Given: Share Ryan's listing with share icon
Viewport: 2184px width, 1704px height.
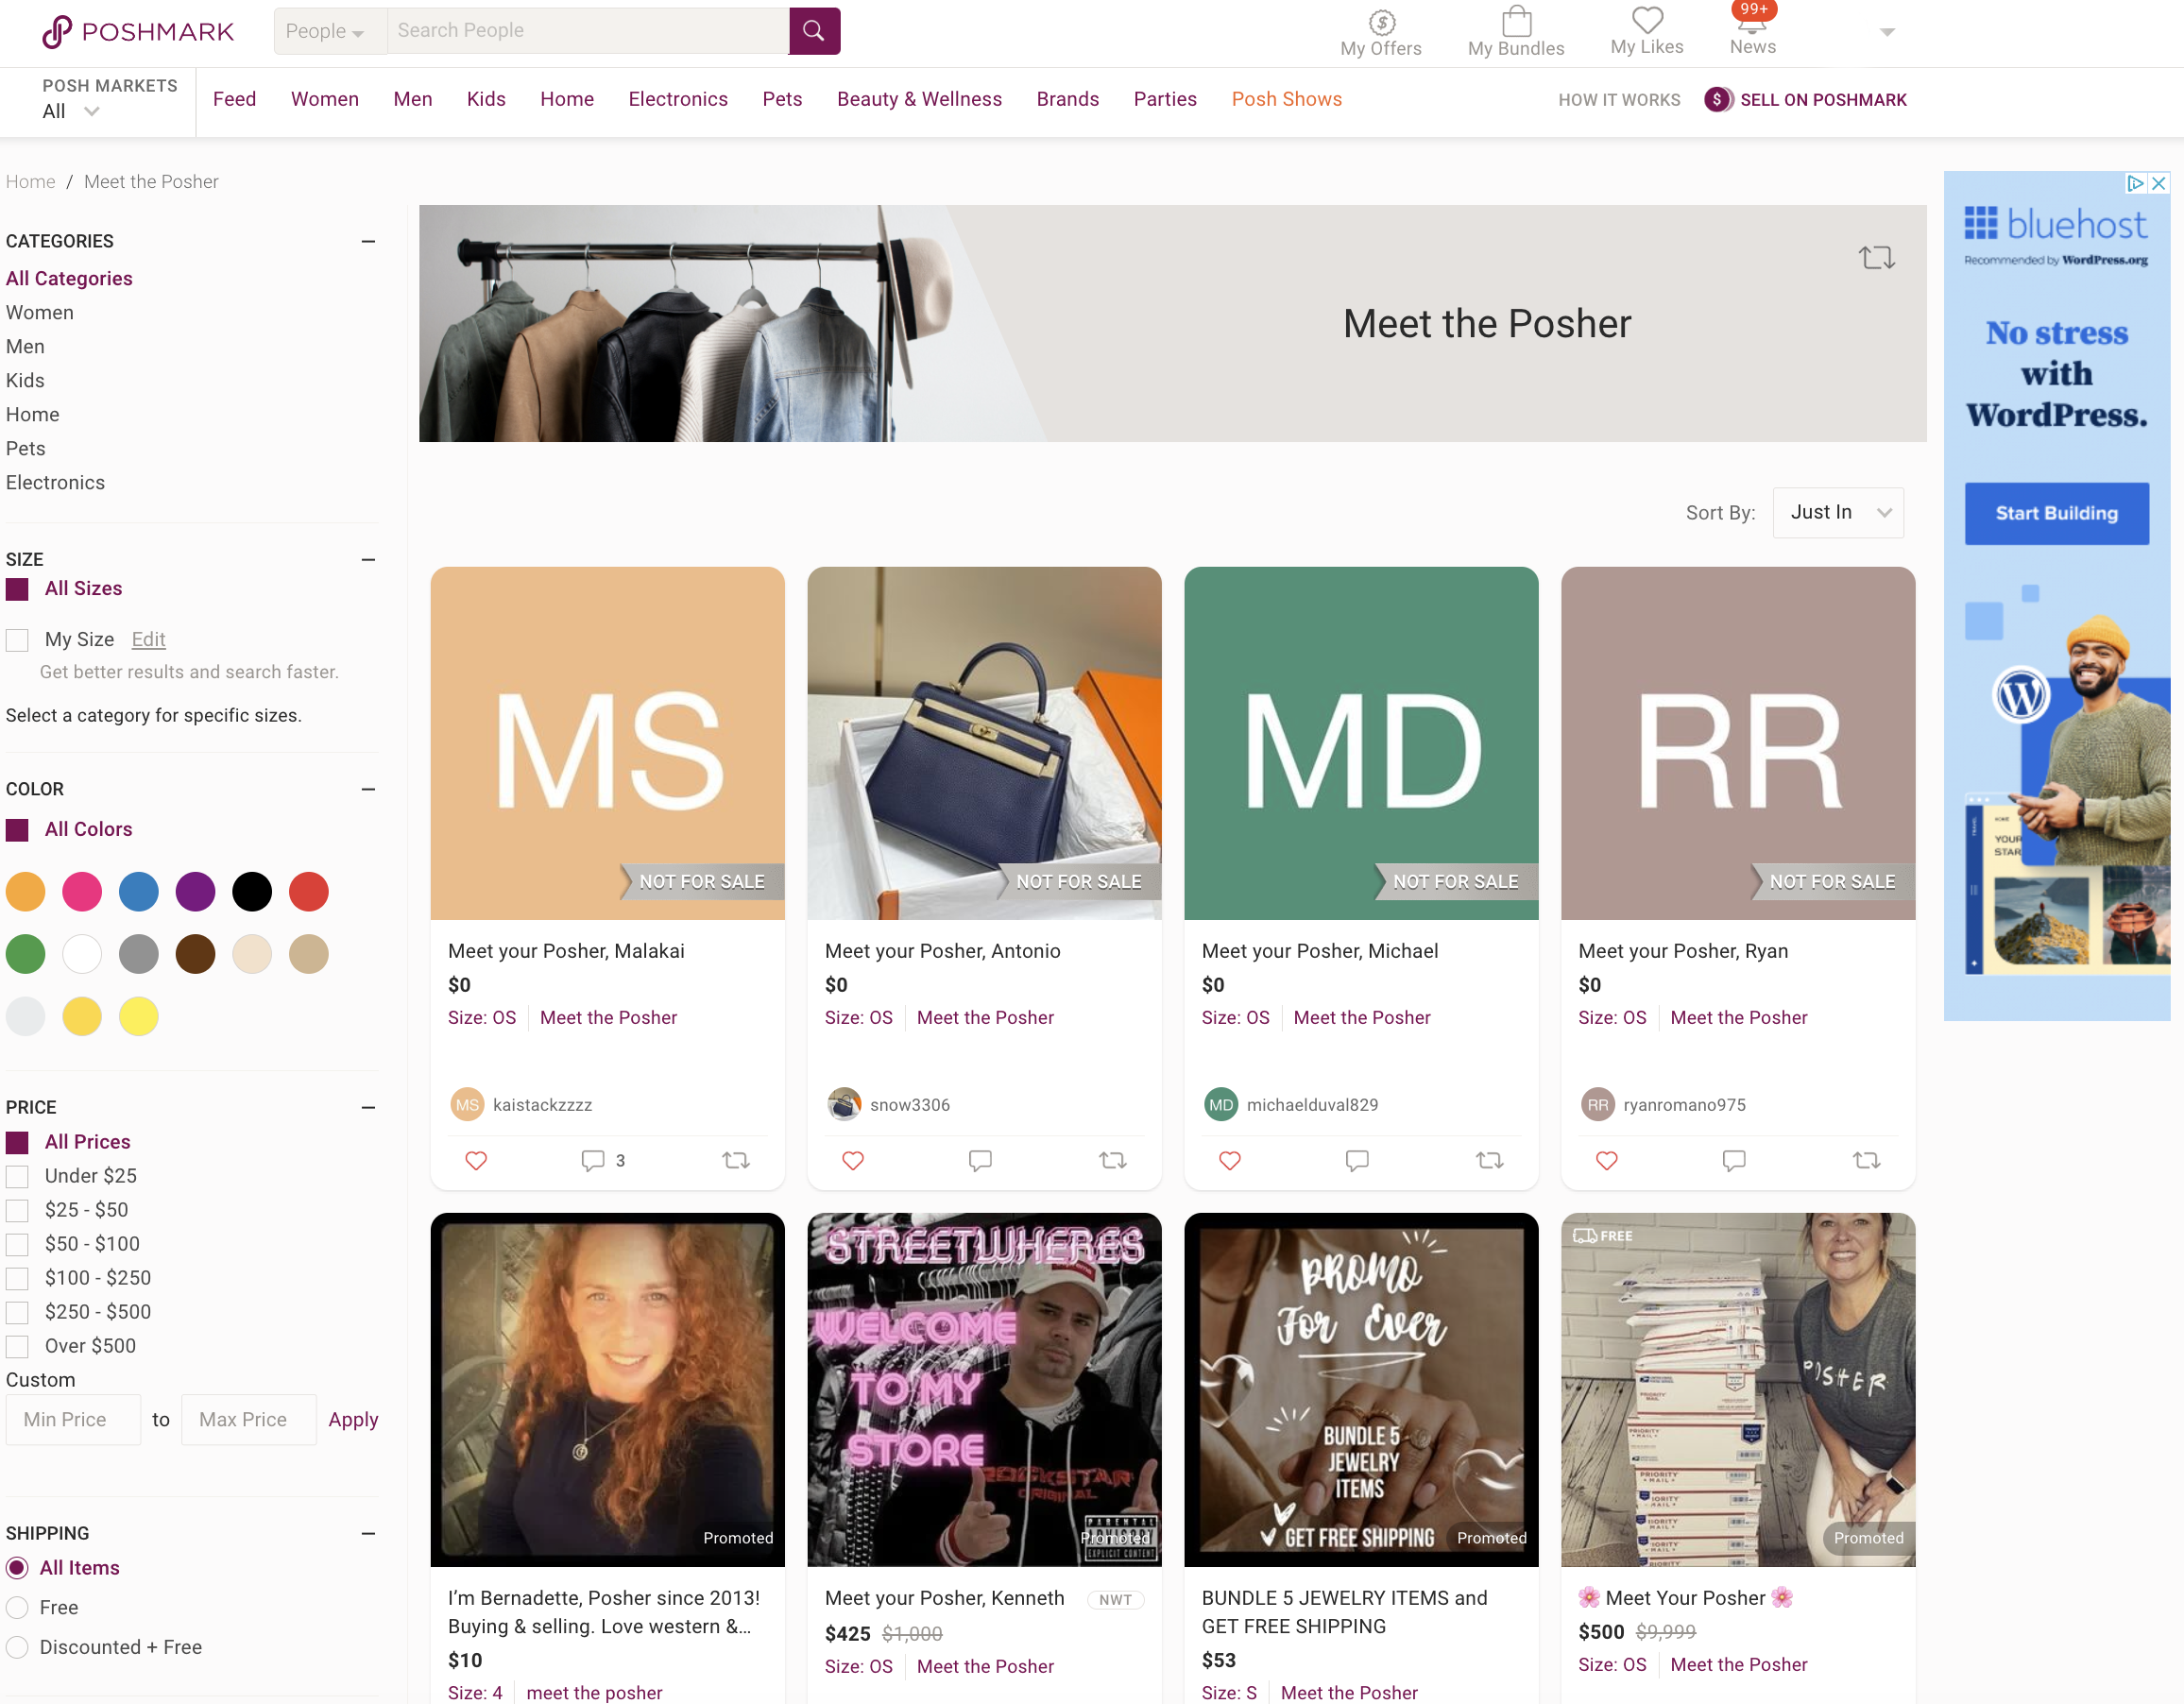Looking at the screenshot, I should click(1866, 1160).
